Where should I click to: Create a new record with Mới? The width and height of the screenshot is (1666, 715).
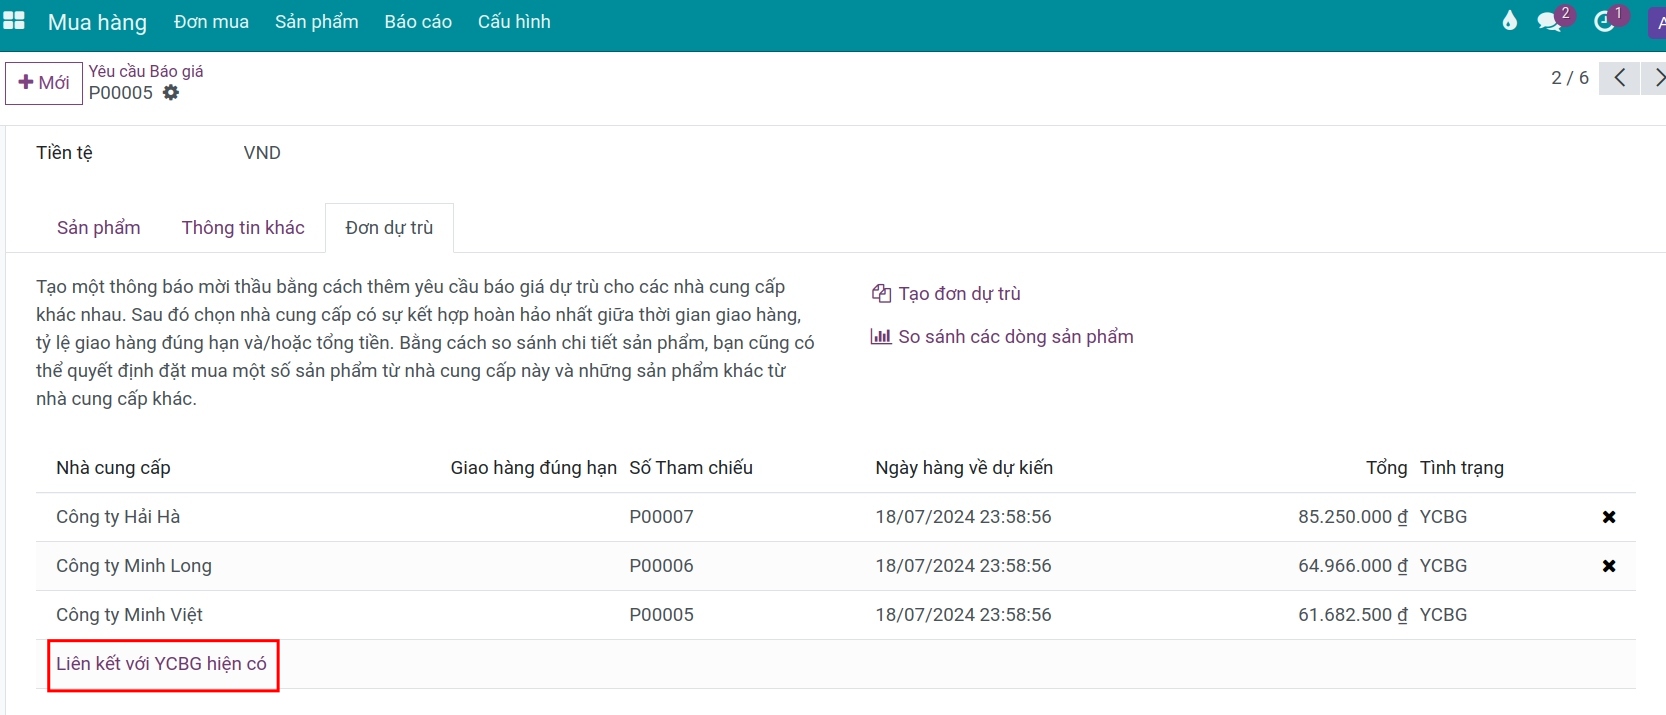tap(44, 83)
